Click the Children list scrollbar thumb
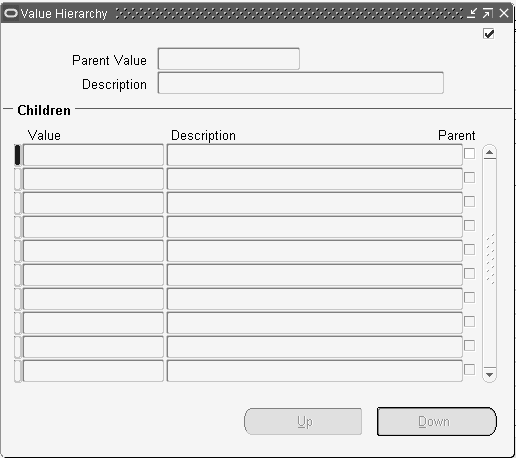516x458 pixels. click(489, 259)
